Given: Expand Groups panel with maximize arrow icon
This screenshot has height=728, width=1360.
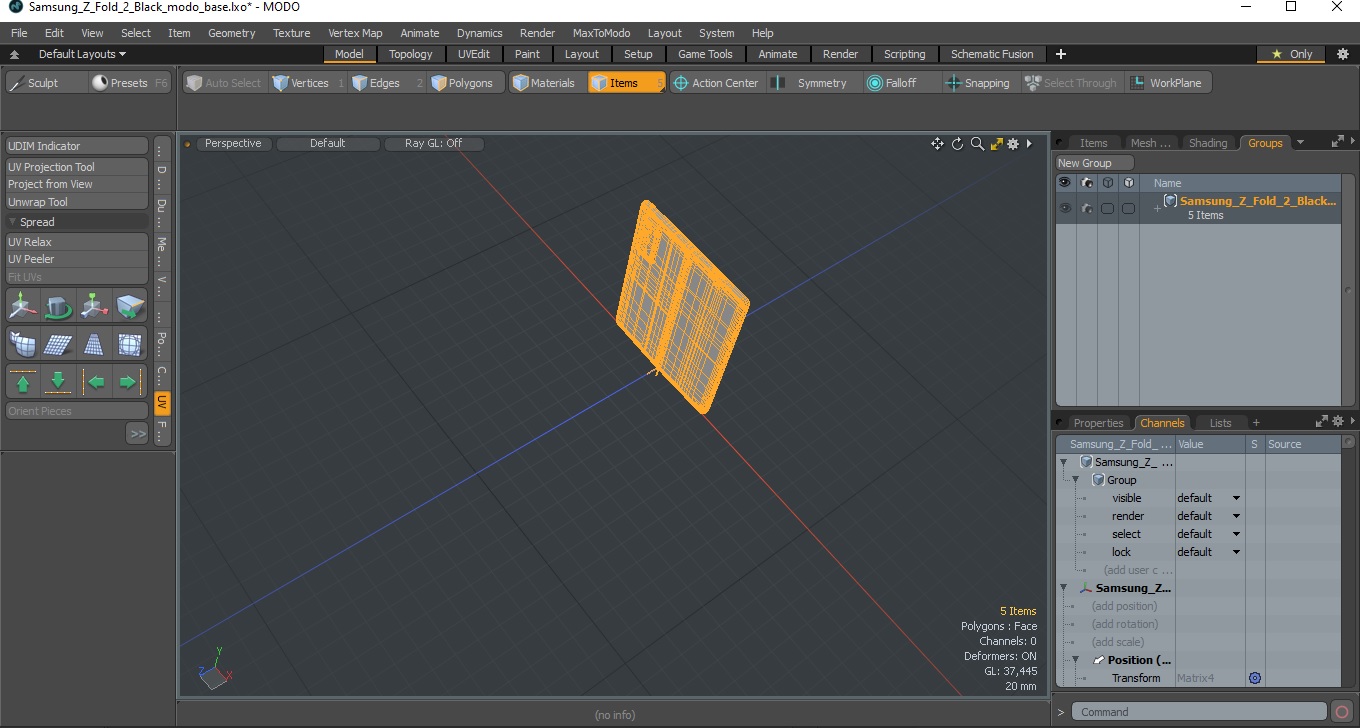Looking at the screenshot, I should pos(1337,142).
